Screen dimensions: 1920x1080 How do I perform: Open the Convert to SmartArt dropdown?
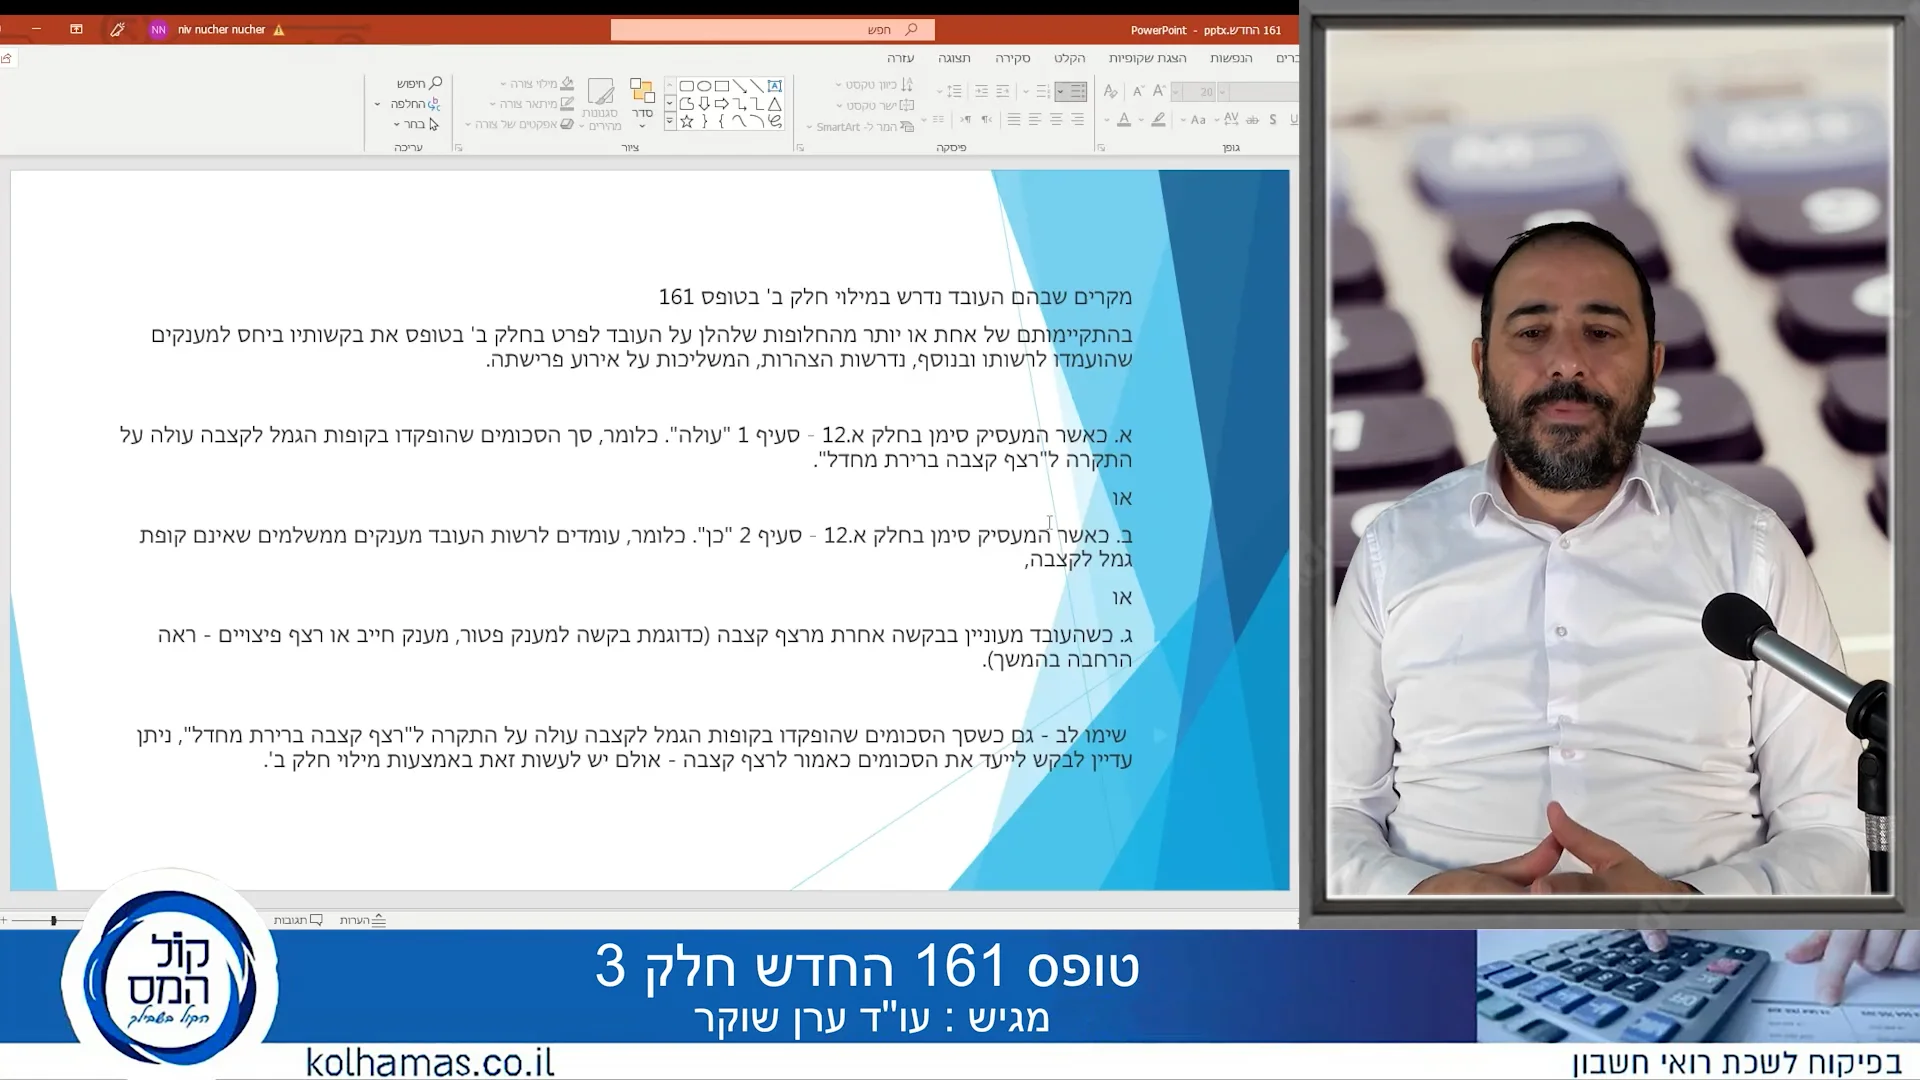(x=809, y=126)
